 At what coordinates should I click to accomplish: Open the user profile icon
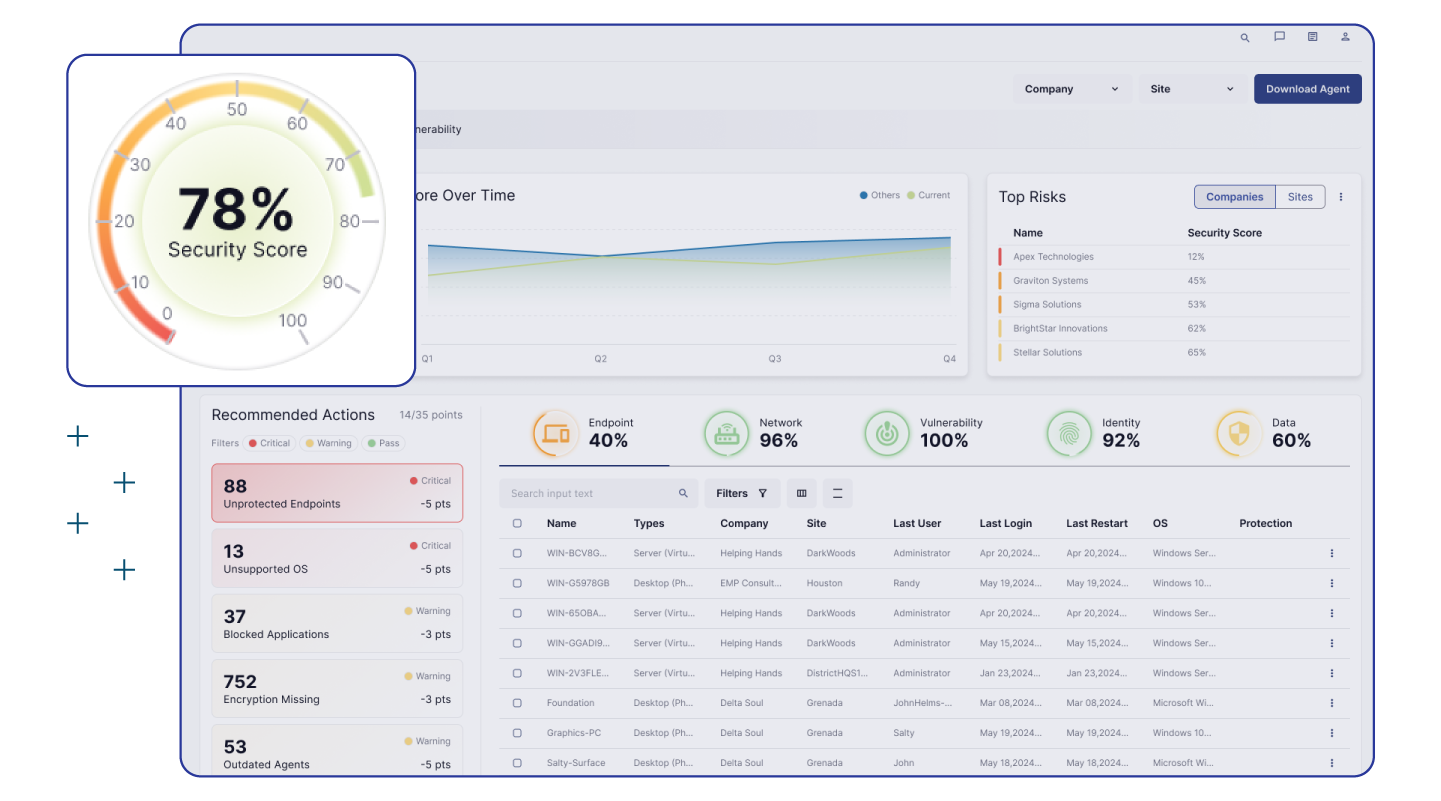point(1345,37)
